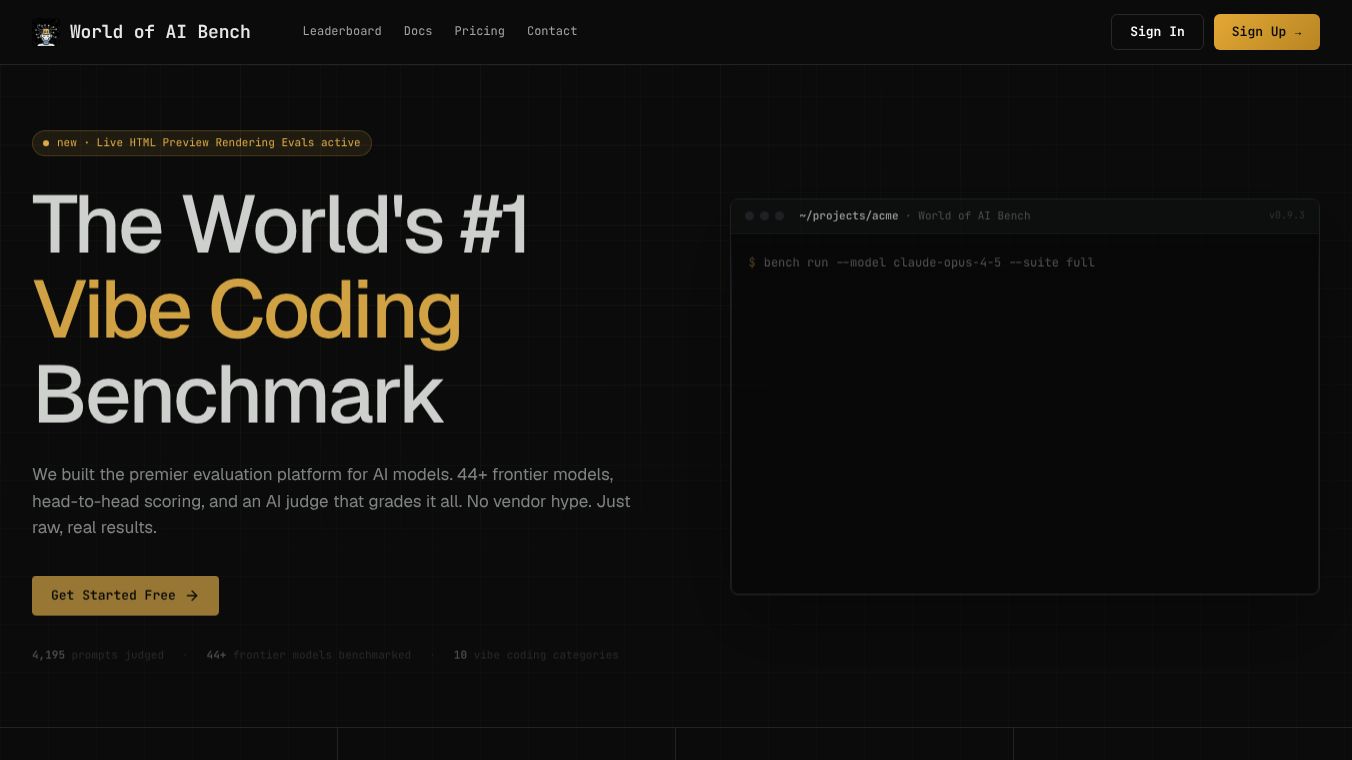Click the ~/projects/acme terminal path

848,216
